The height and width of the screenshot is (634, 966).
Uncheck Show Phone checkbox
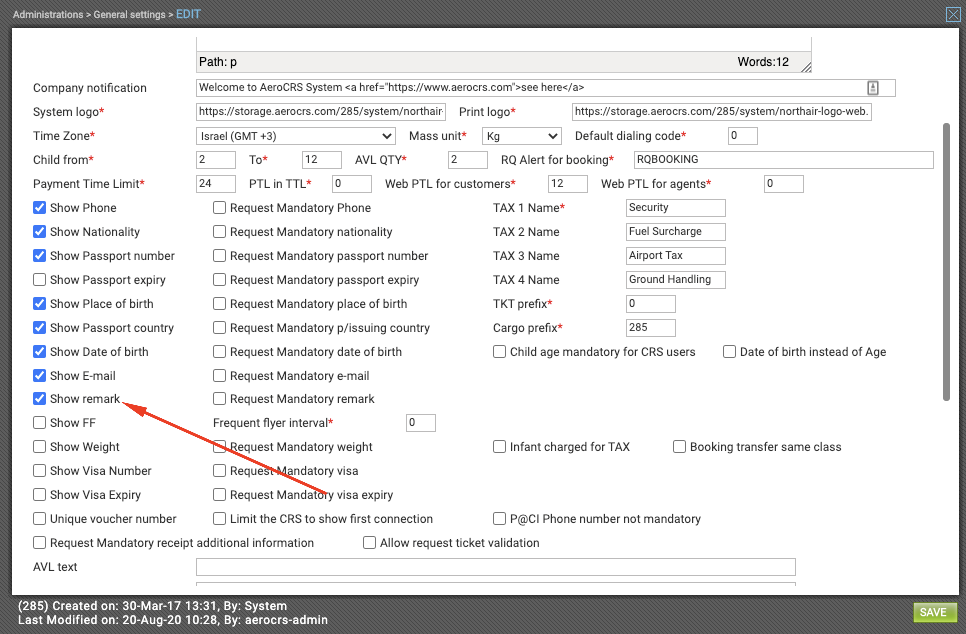tap(39, 208)
